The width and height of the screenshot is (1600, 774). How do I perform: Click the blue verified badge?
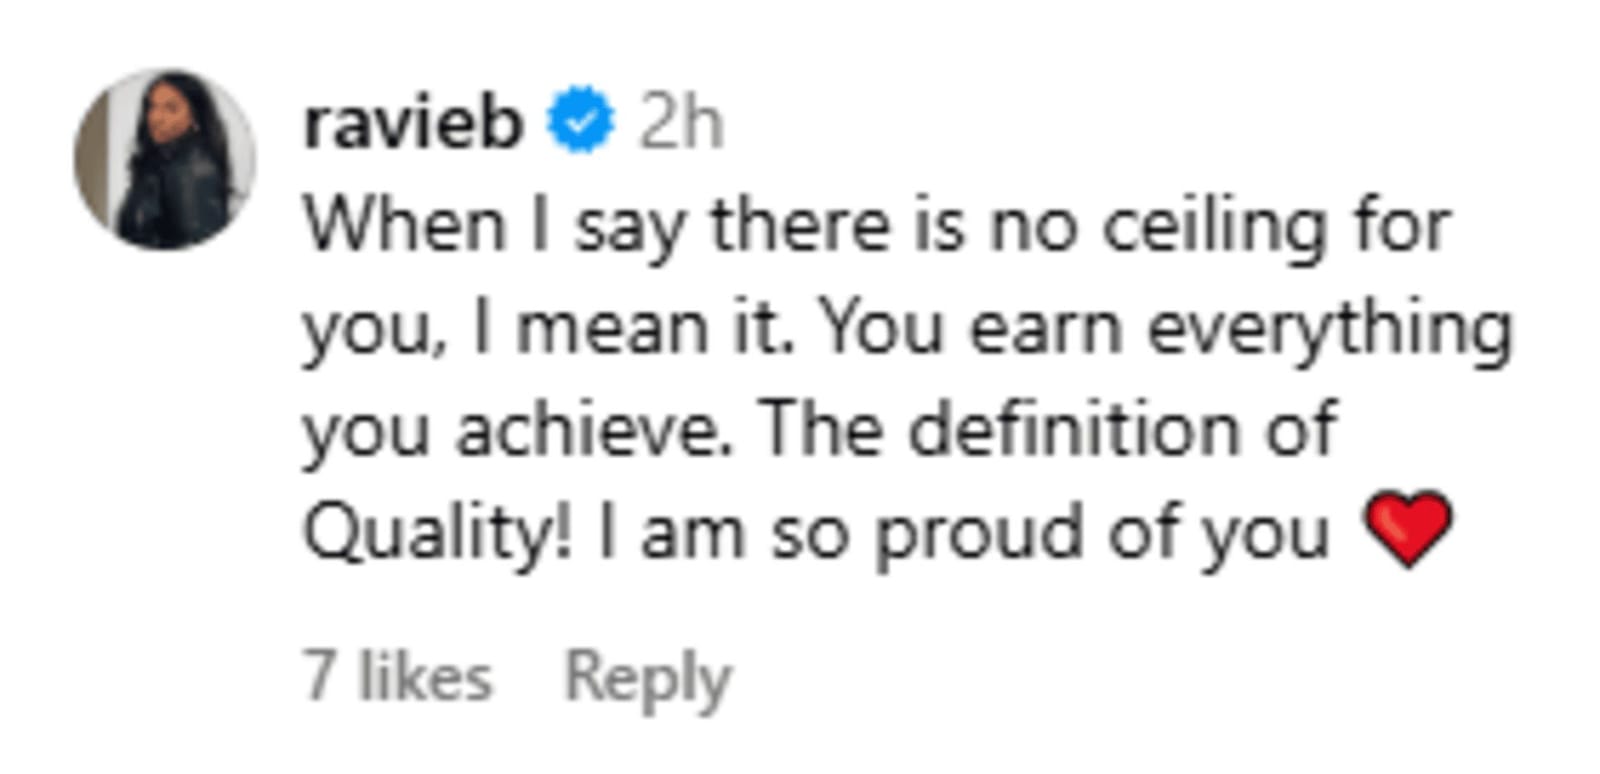pyautogui.click(x=580, y=121)
